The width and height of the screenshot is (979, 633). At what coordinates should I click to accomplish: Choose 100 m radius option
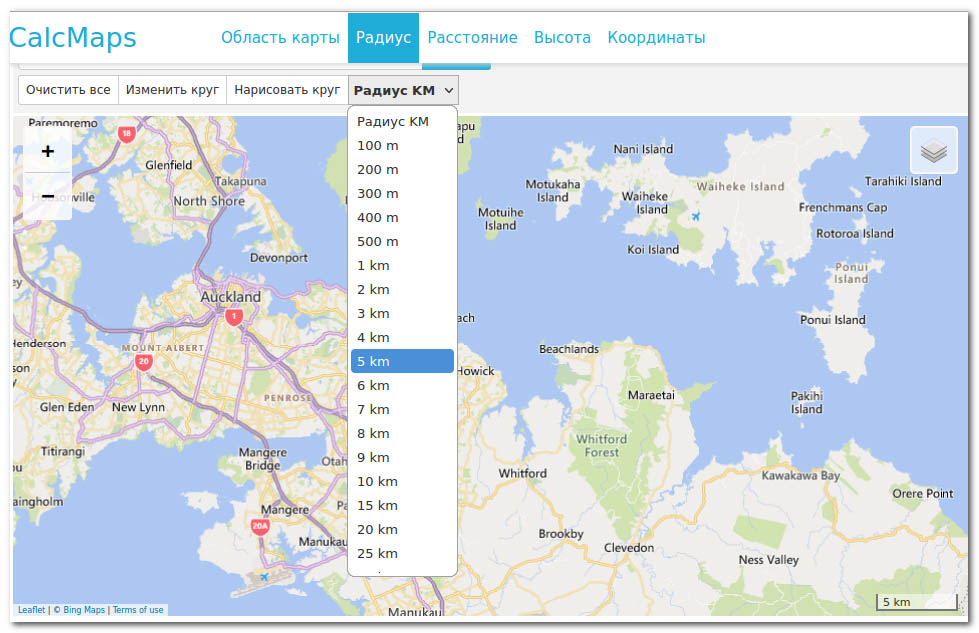point(402,145)
